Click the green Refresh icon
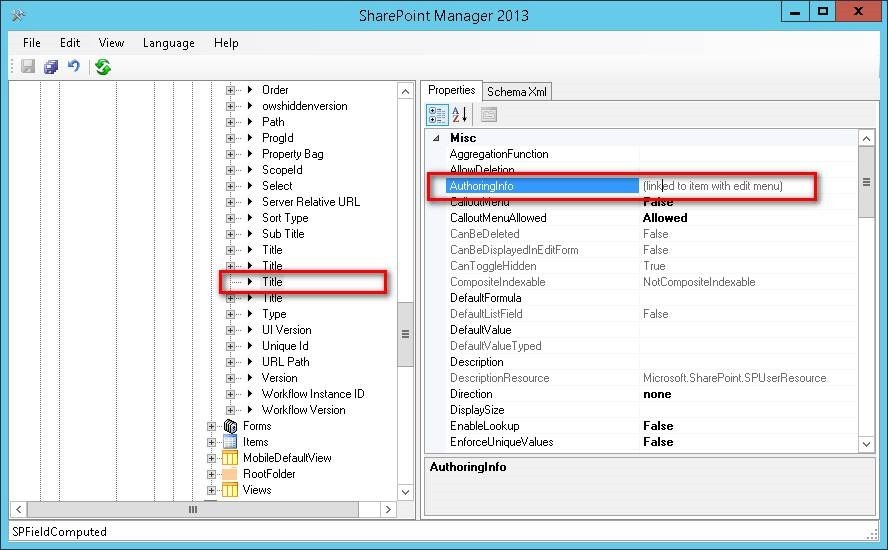The height and width of the screenshot is (550, 888). point(103,67)
